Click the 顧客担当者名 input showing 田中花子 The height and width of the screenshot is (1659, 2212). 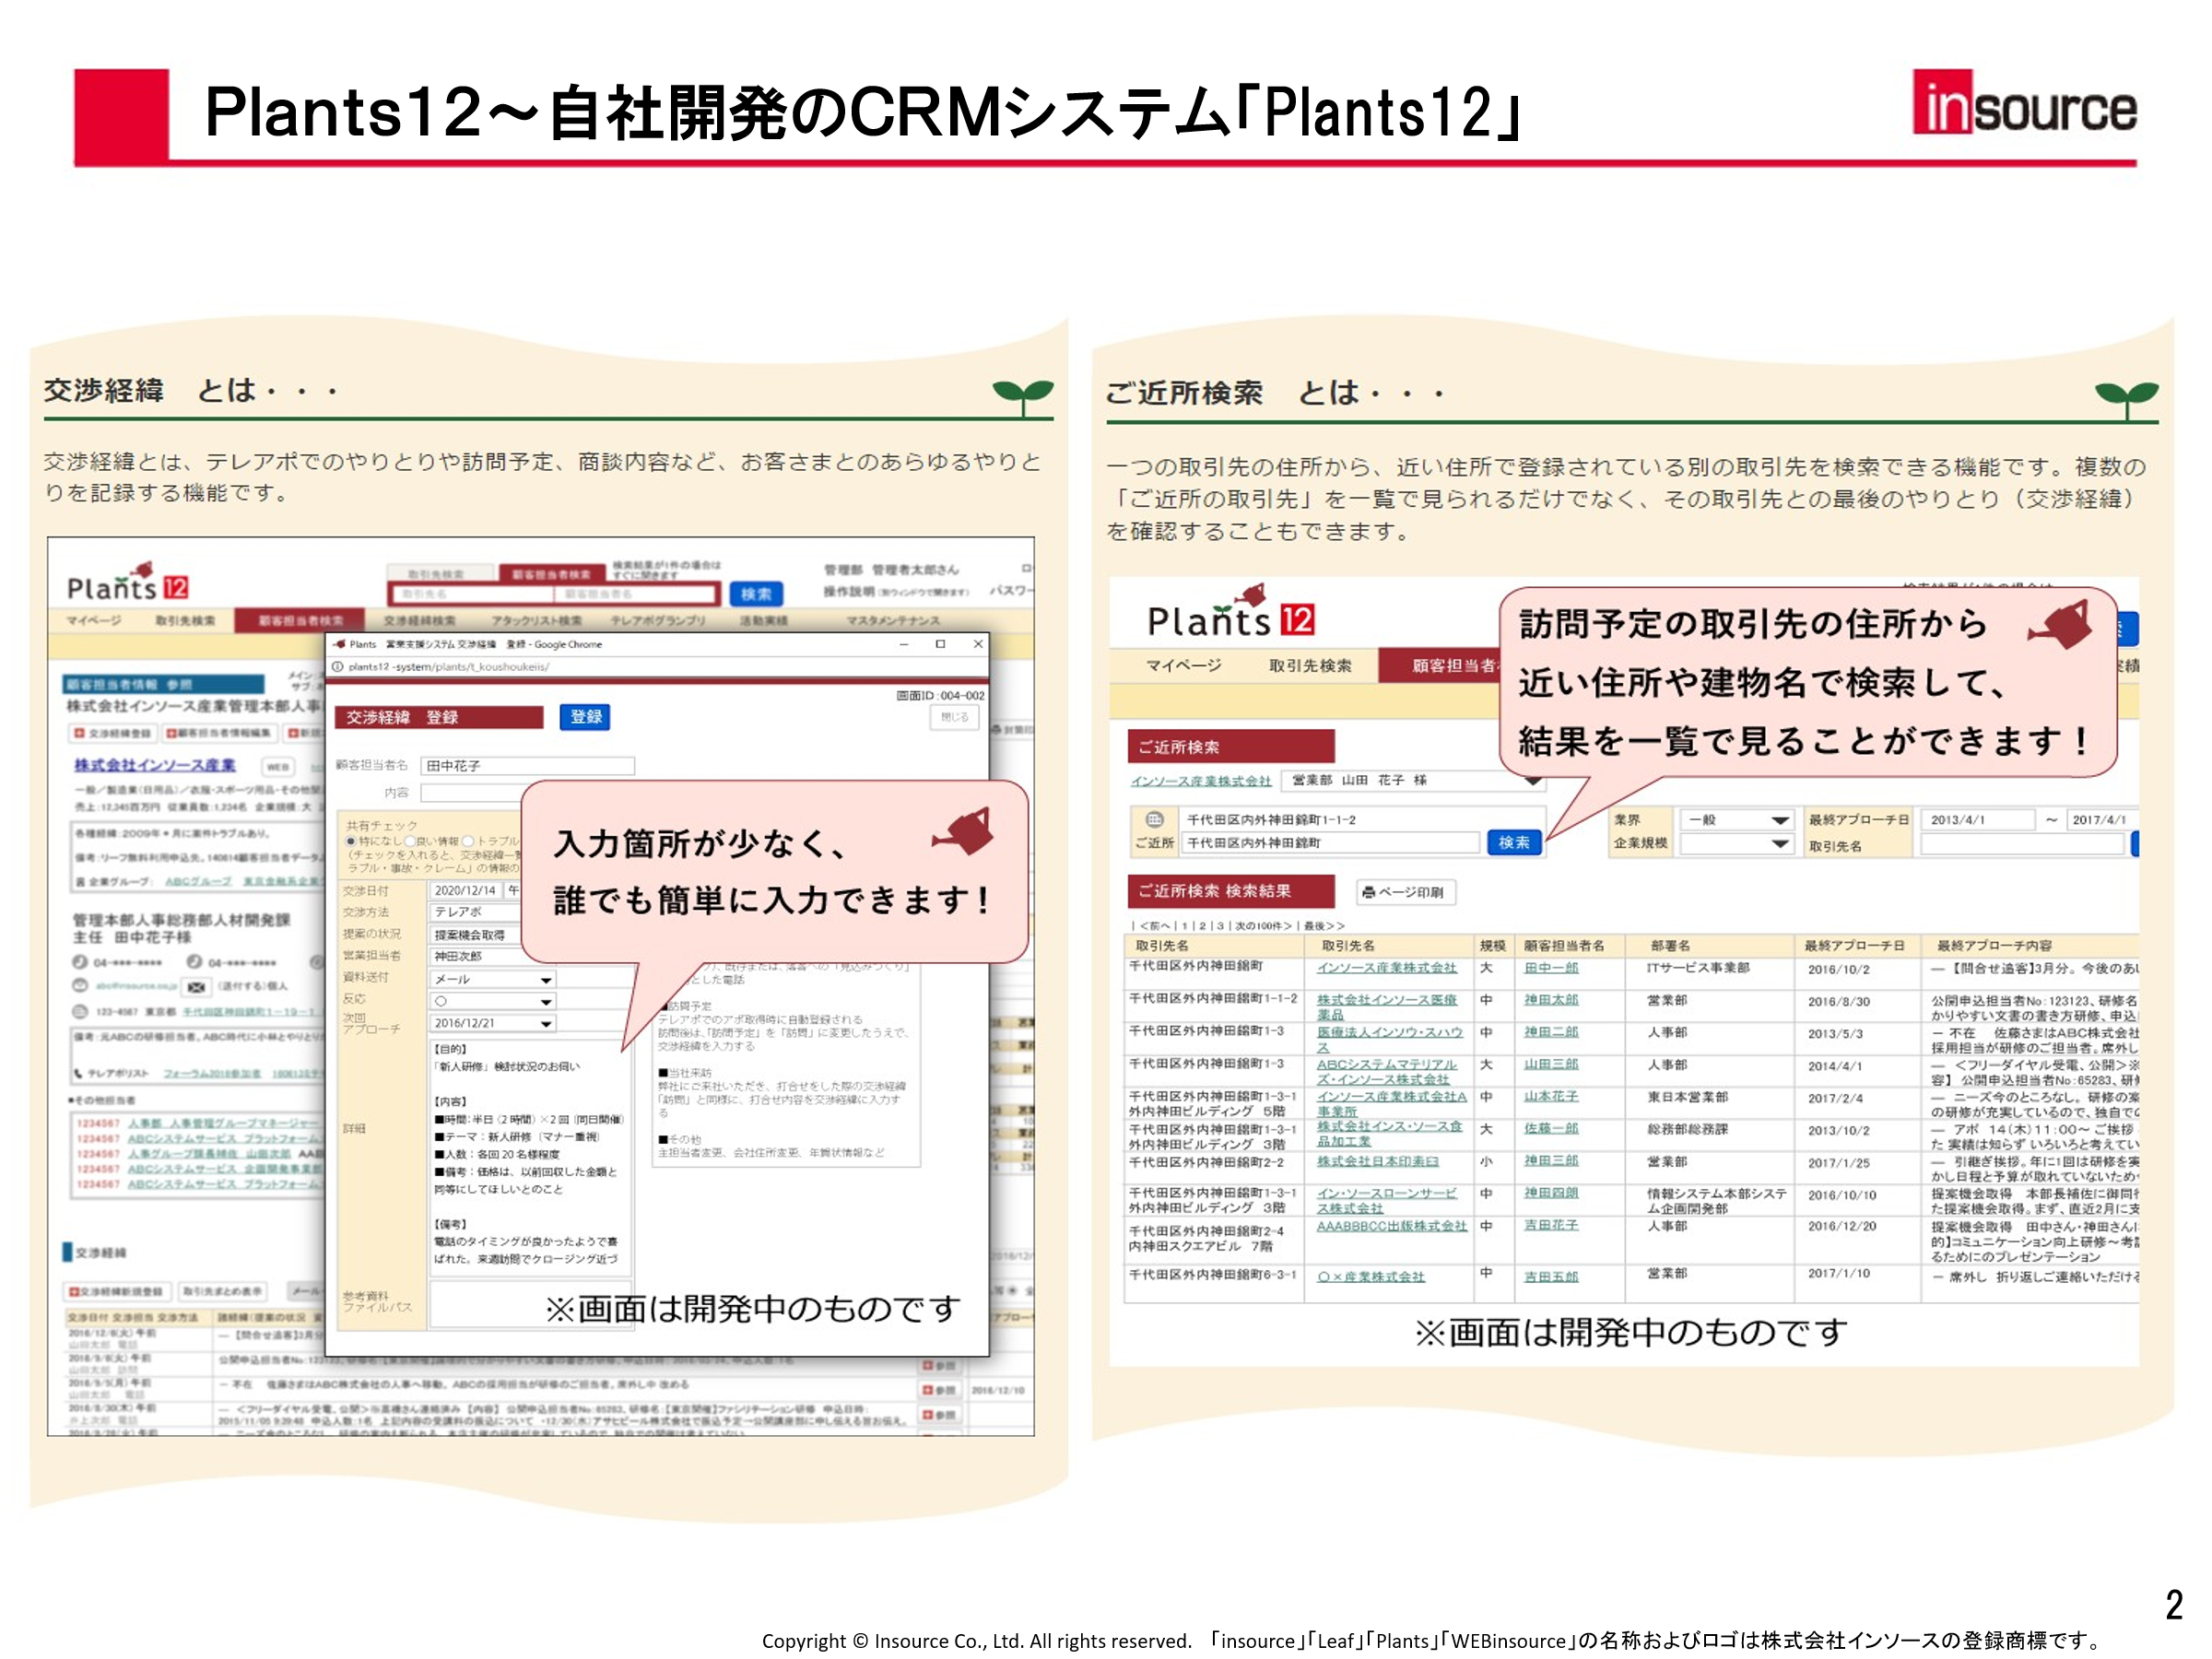pyautogui.click(x=528, y=767)
